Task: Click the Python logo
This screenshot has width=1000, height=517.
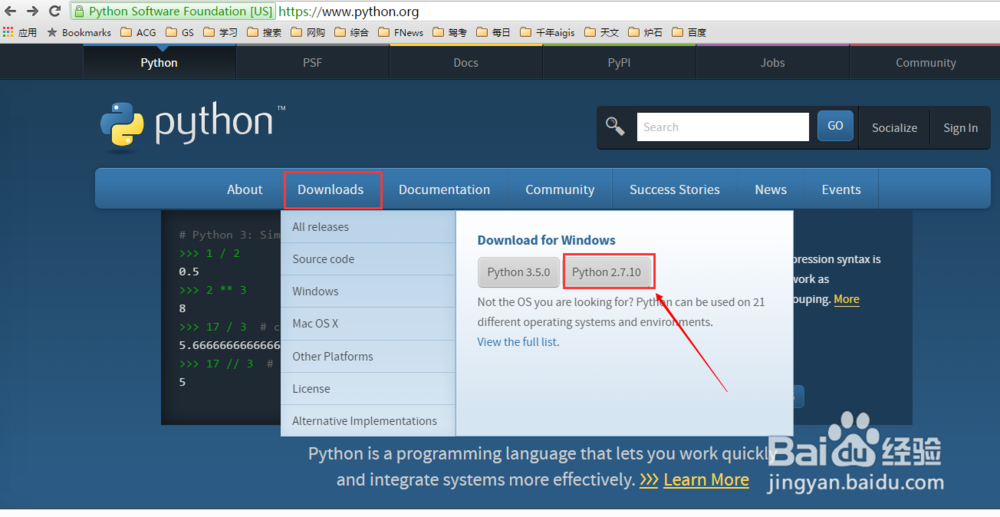Action: 193,126
